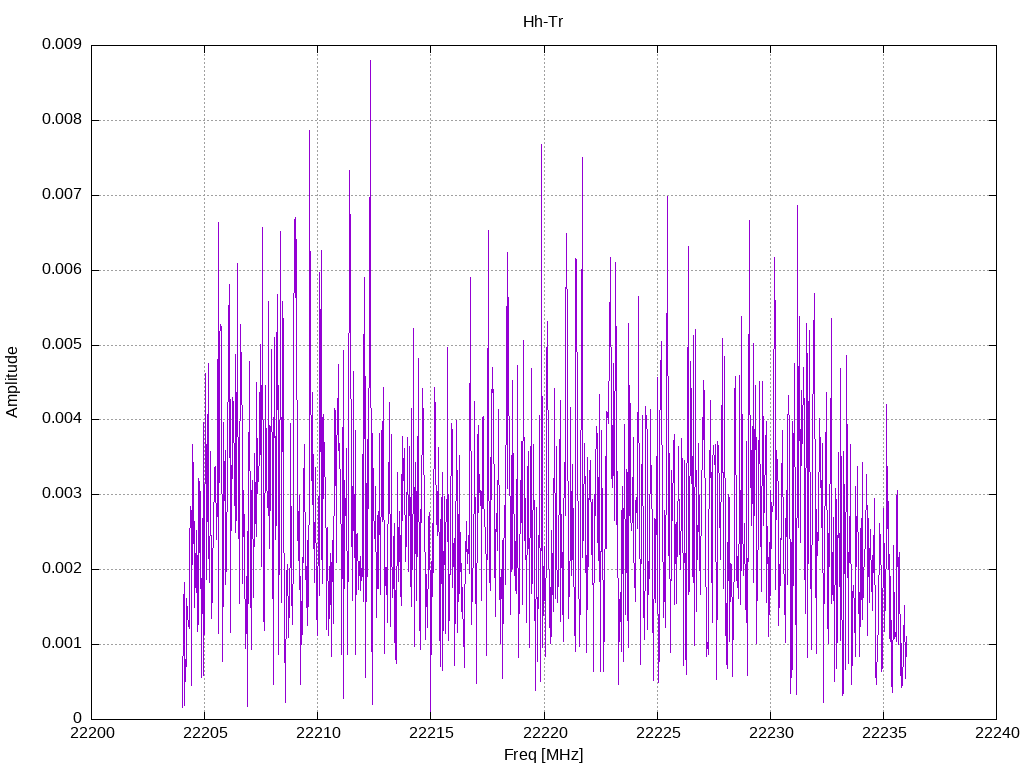This screenshot has height=768, width=1024.
Task: Click the 0.005 y-axis tick label
Action: click(62, 344)
